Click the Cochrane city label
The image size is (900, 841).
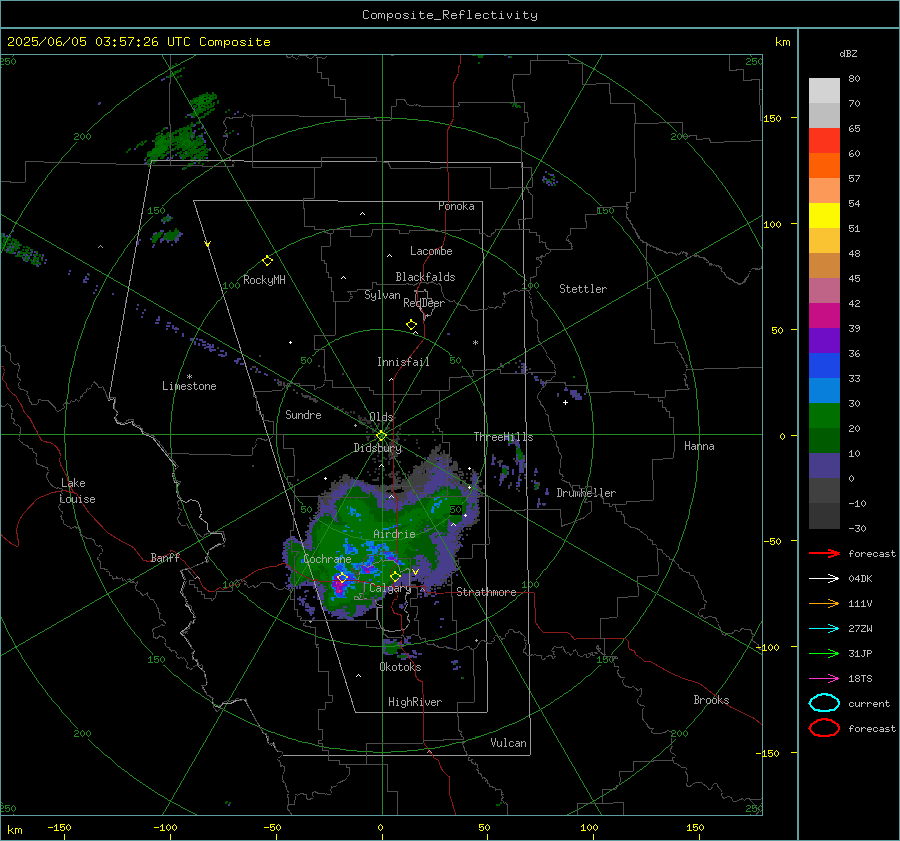pos(327,559)
